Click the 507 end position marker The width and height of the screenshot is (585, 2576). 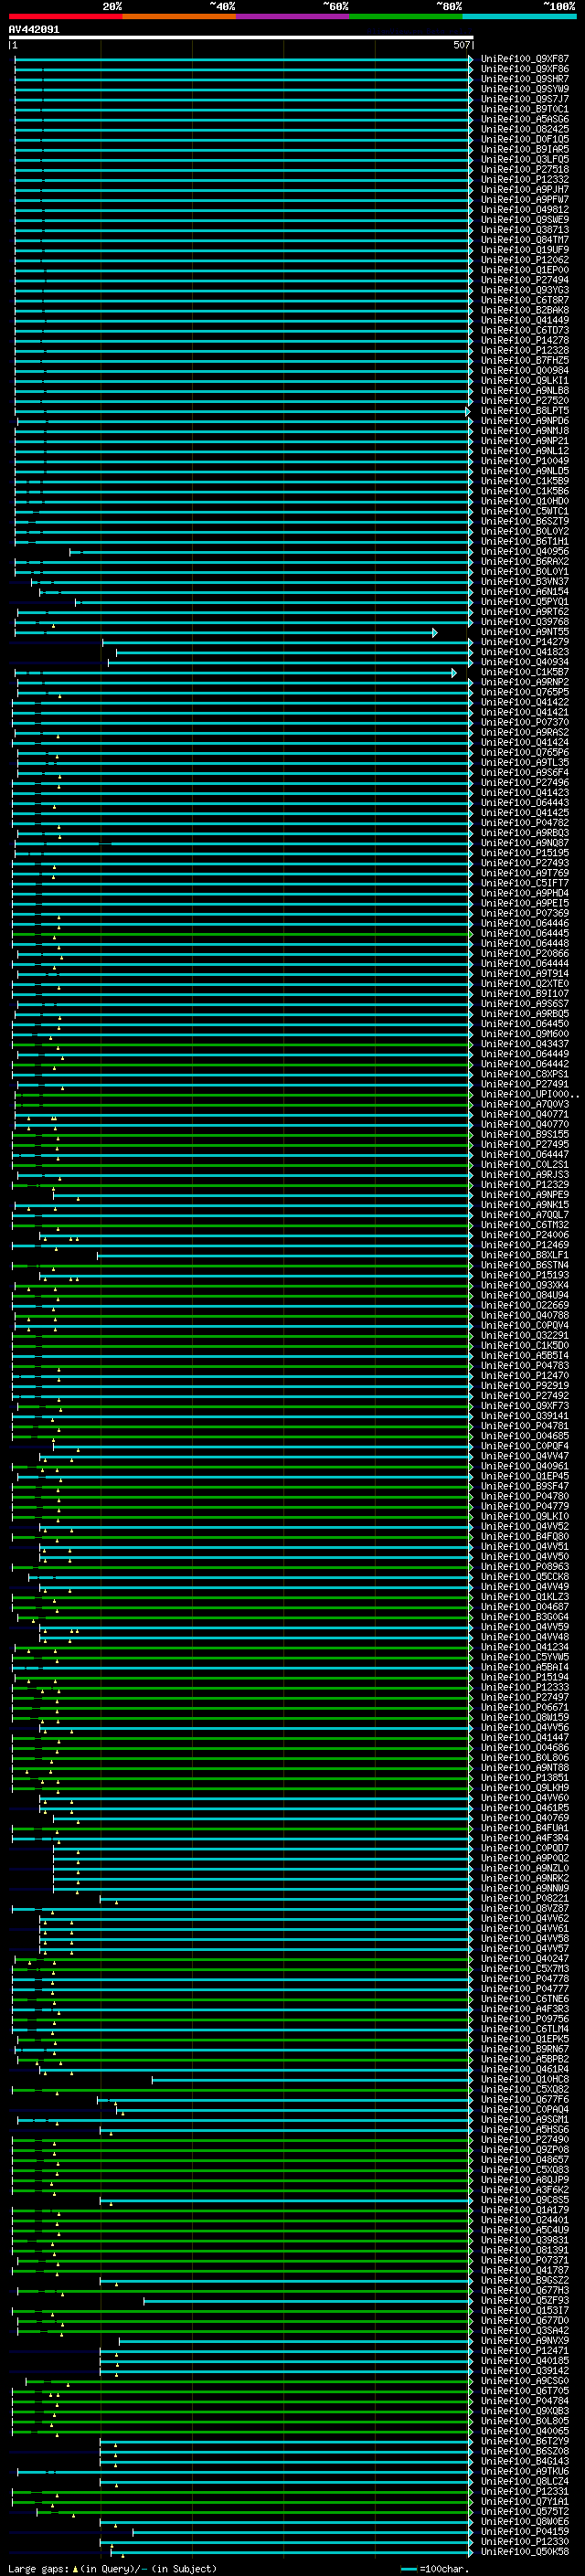pyautogui.click(x=461, y=45)
